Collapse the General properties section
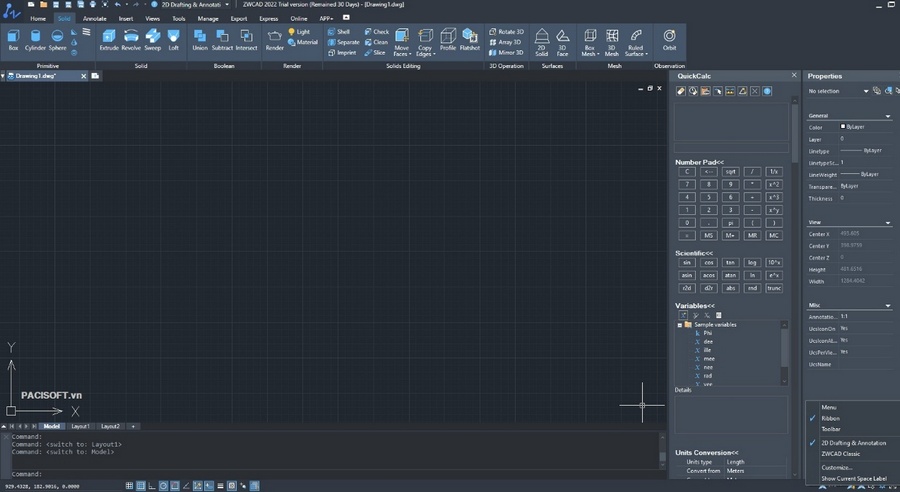Screen dimensions: 900x492 pyautogui.click(x=888, y=116)
